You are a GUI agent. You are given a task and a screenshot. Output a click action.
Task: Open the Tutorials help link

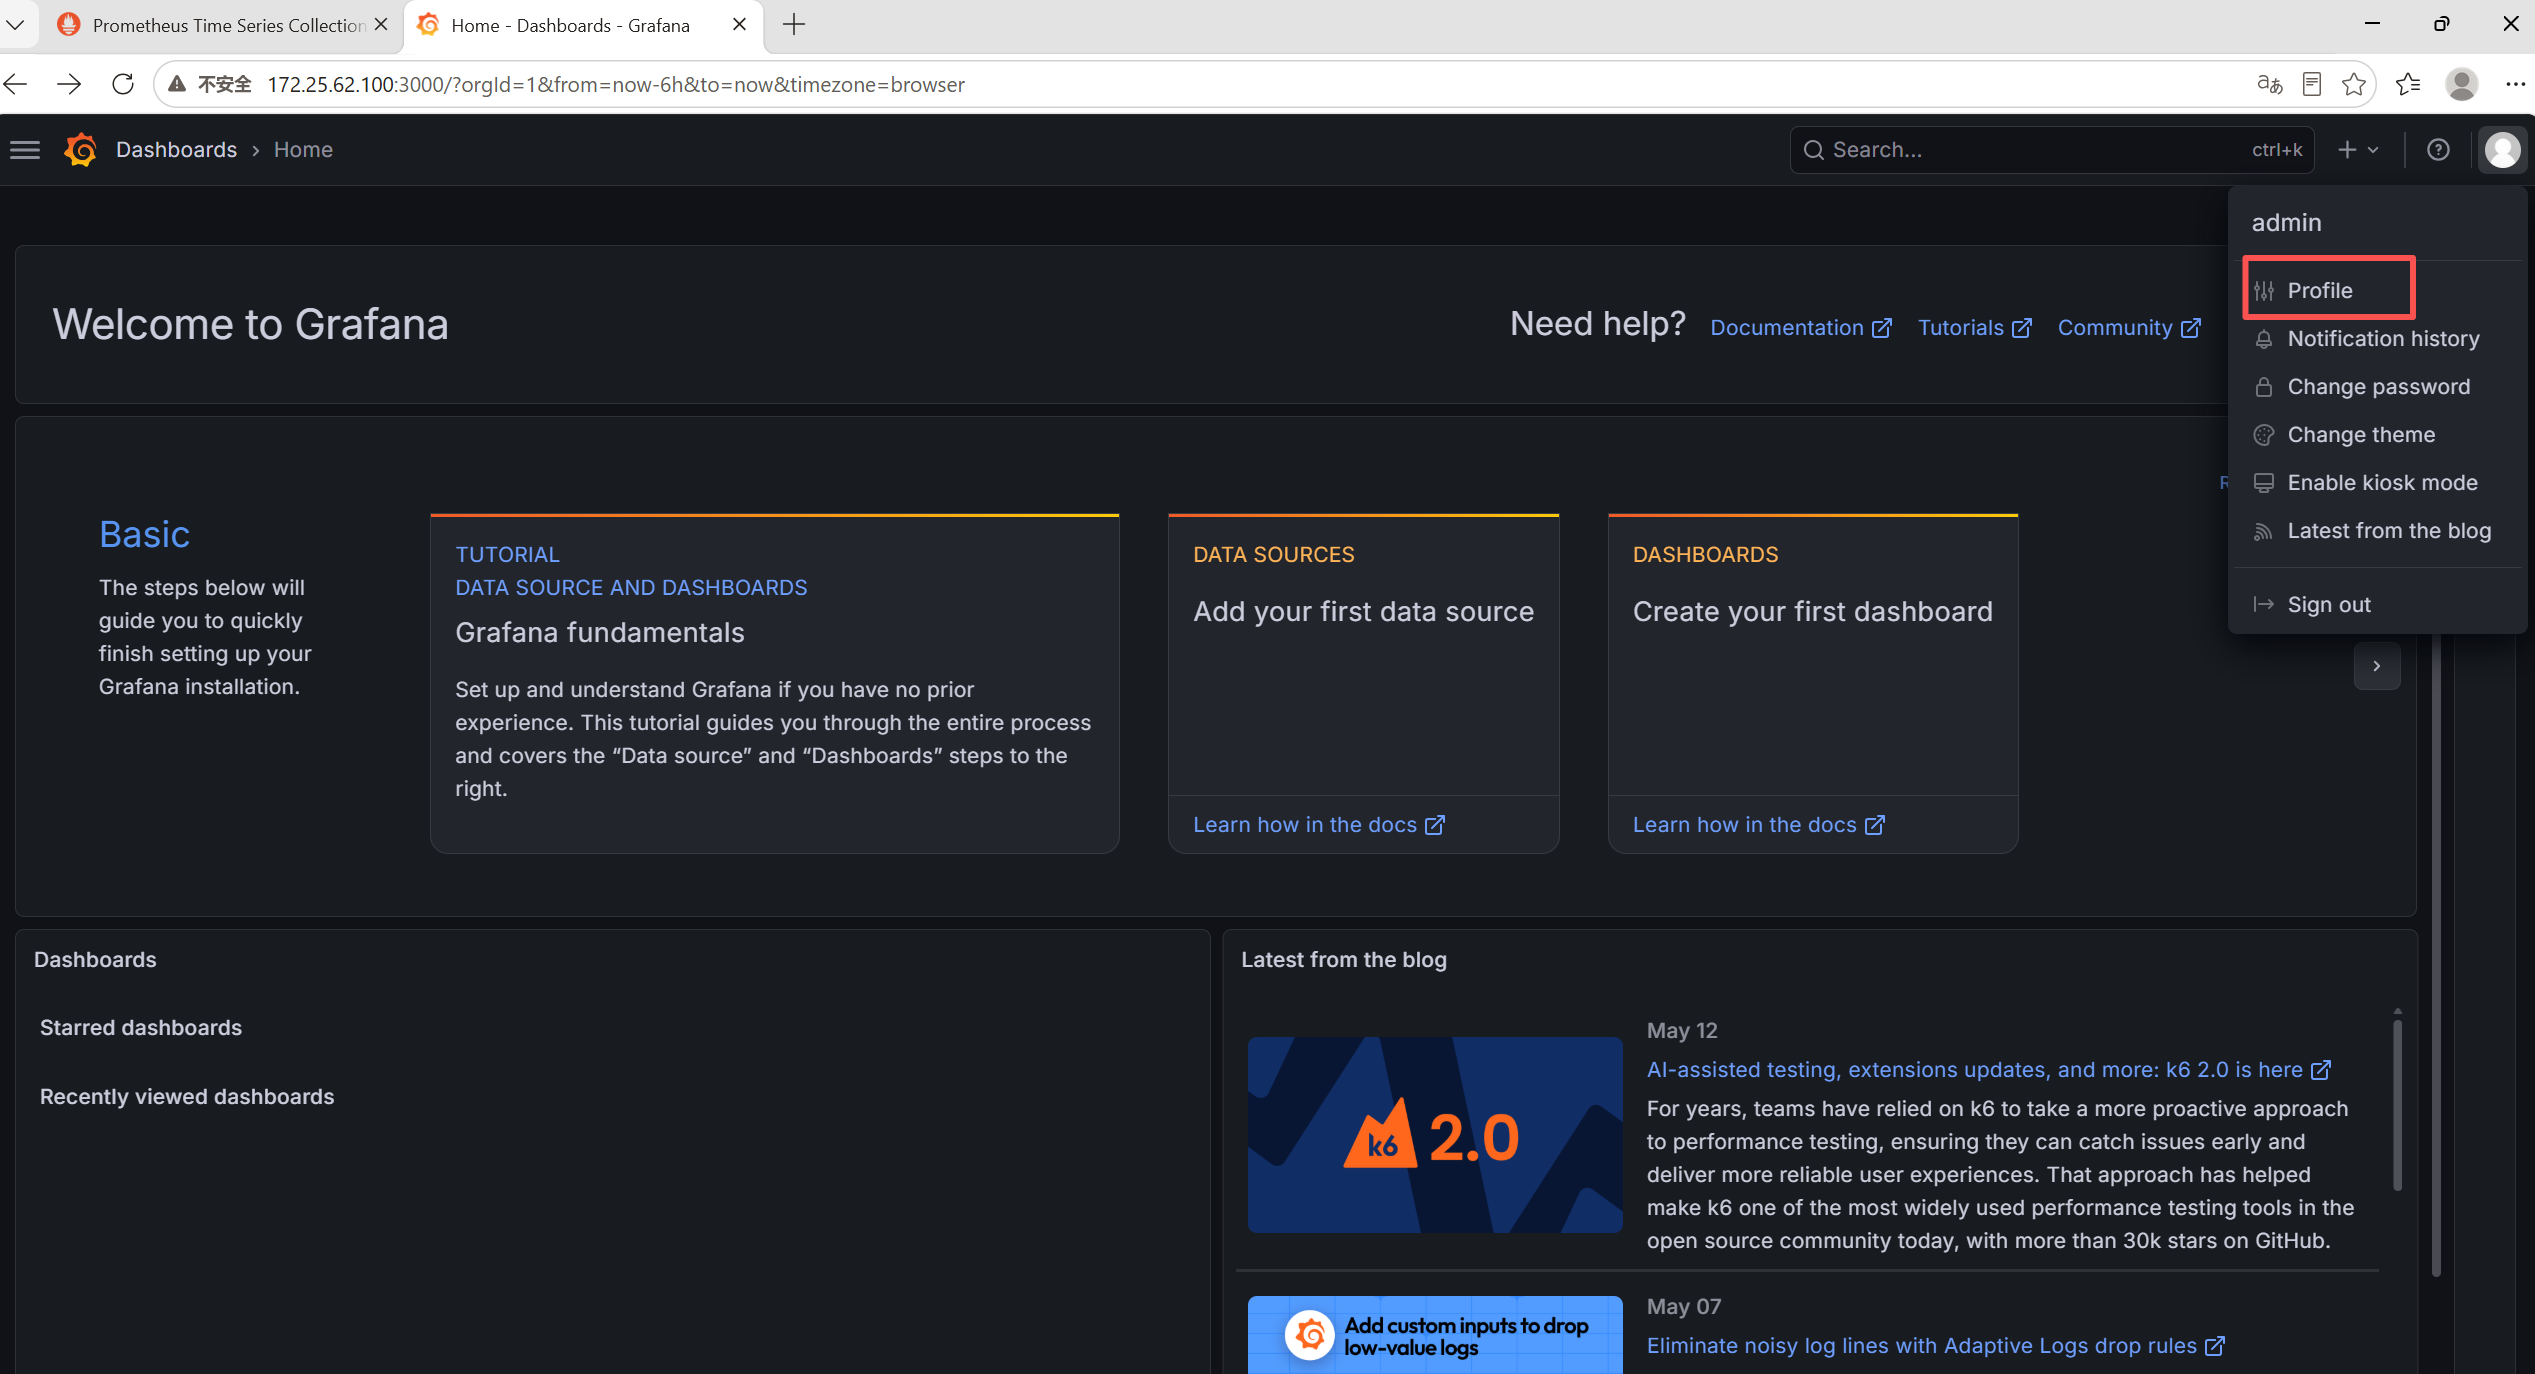1974,328
